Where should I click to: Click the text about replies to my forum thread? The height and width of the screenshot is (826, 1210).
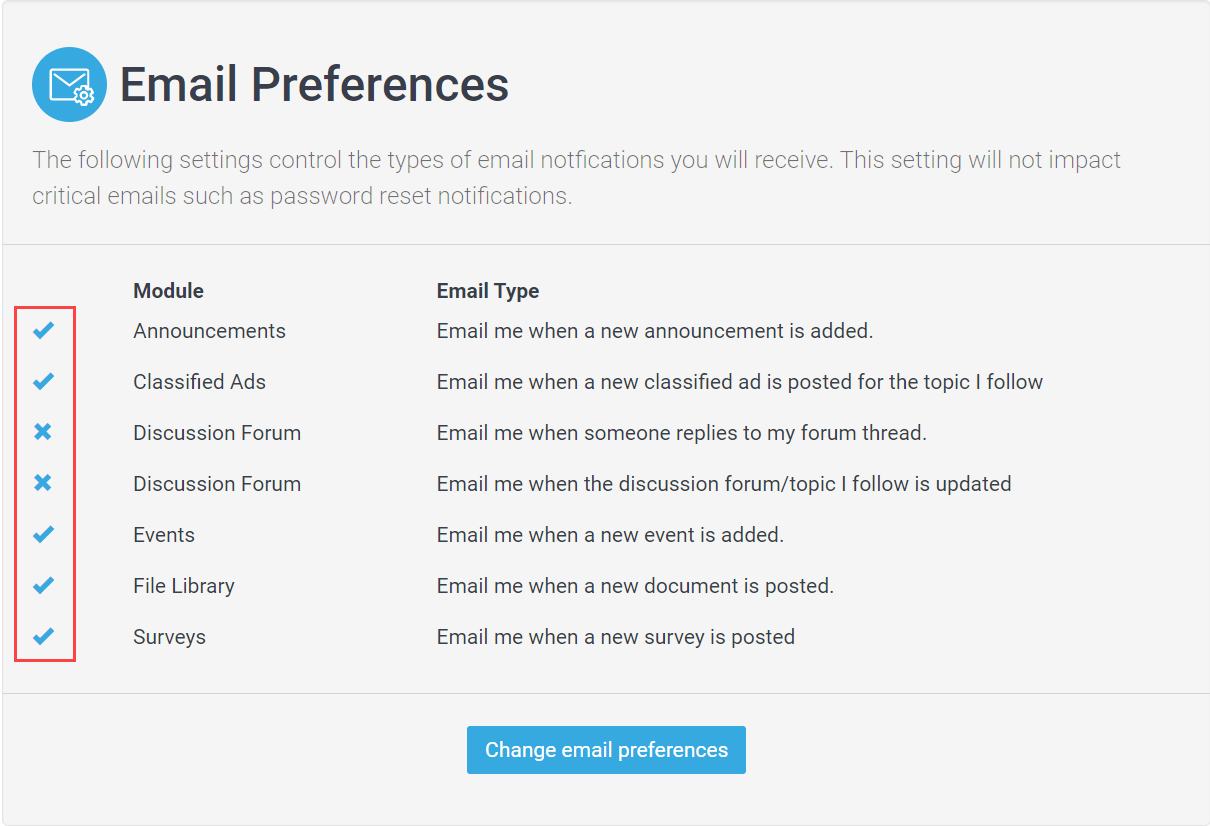(682, 433)
